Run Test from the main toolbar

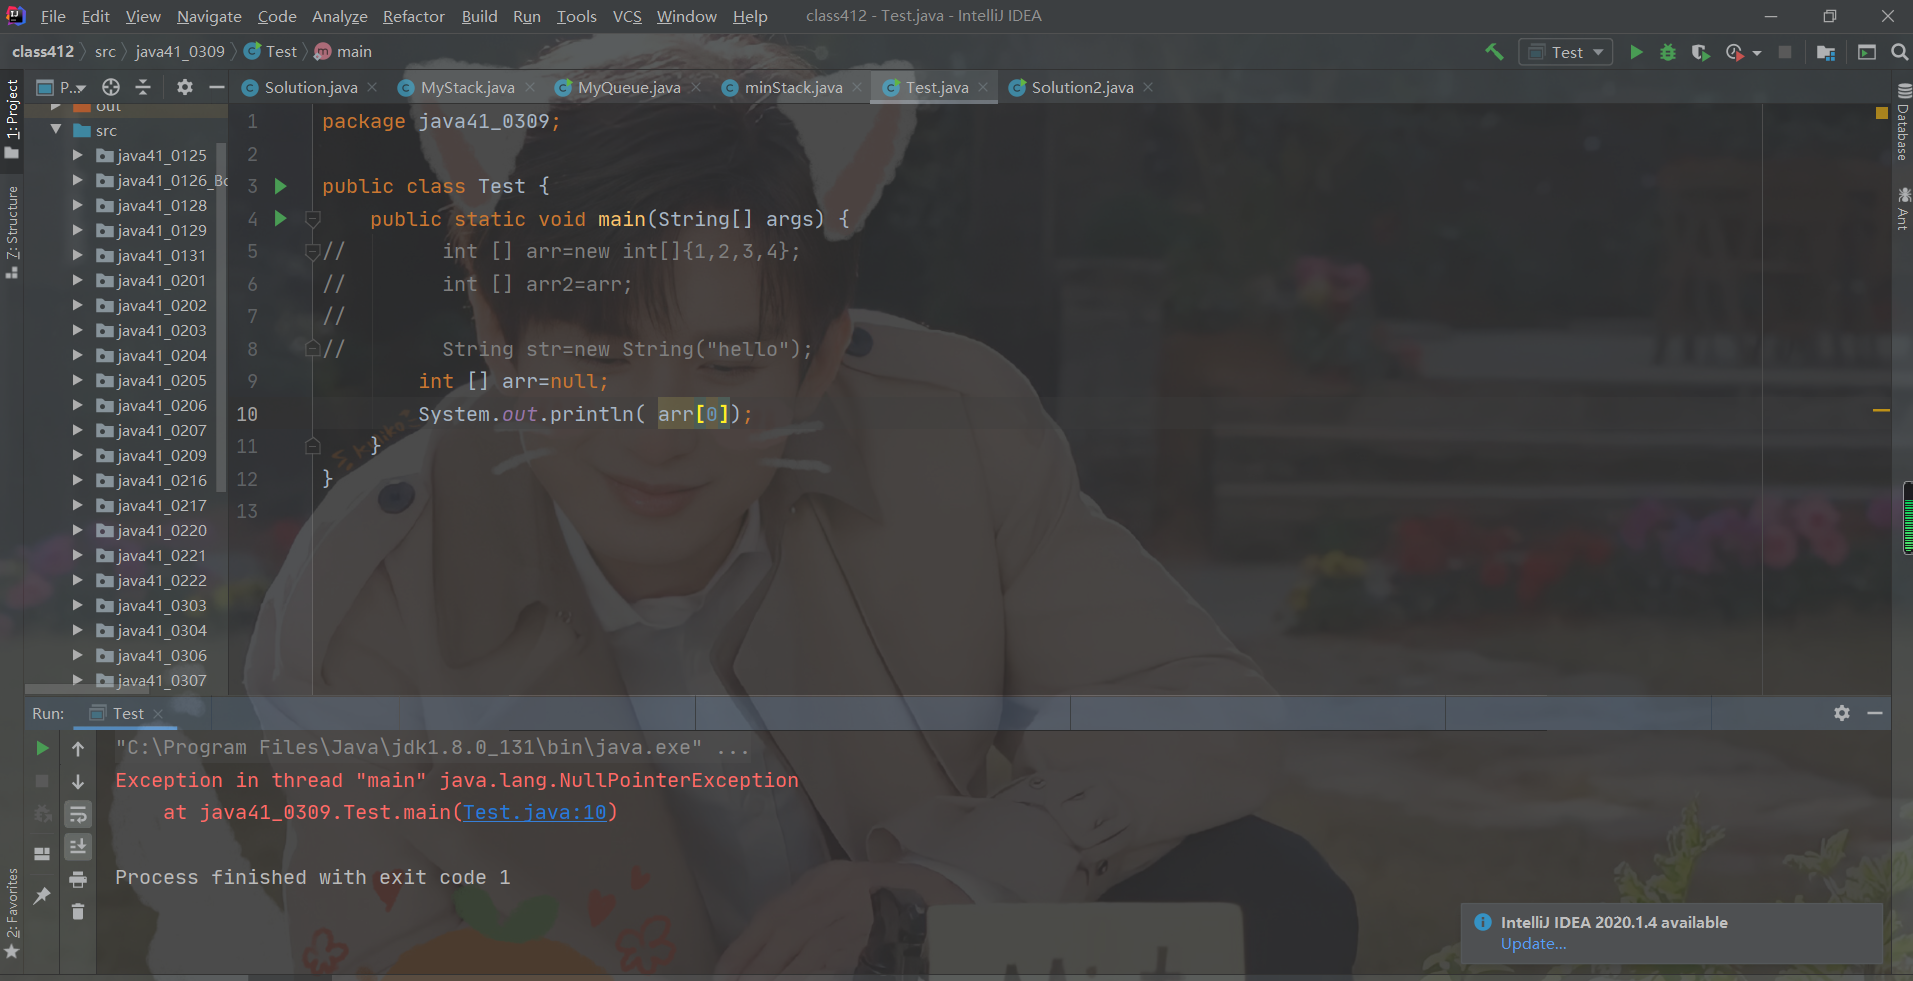click(x=1636, y=52)
